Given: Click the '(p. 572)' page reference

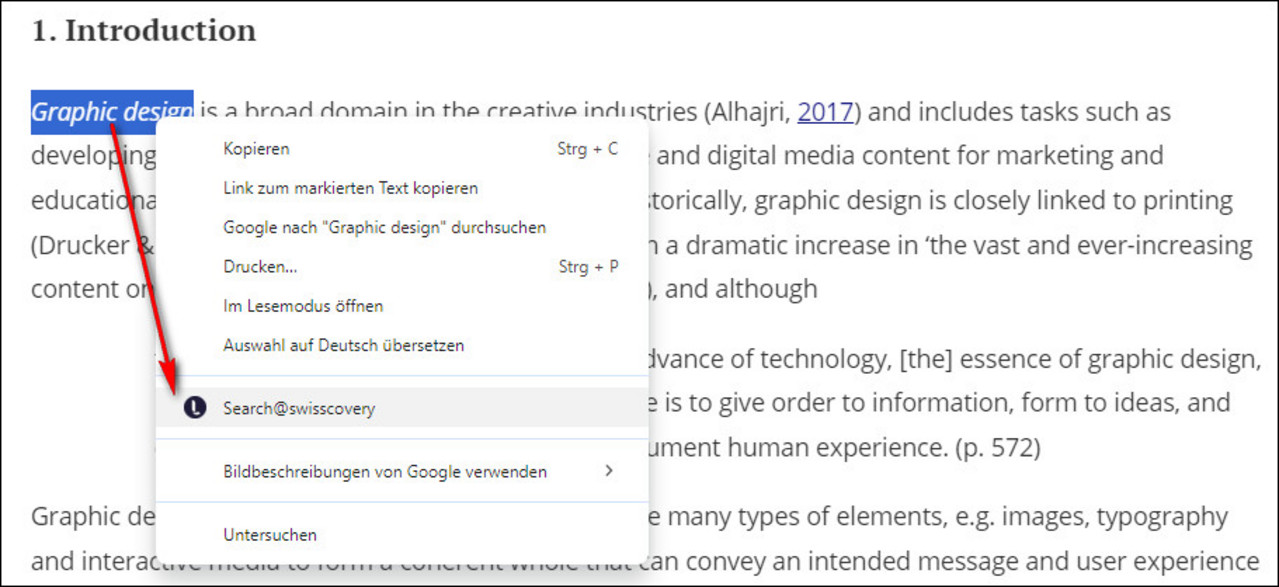Looking at the screenshot, I should pyautogui.click(x=997, y=448).
